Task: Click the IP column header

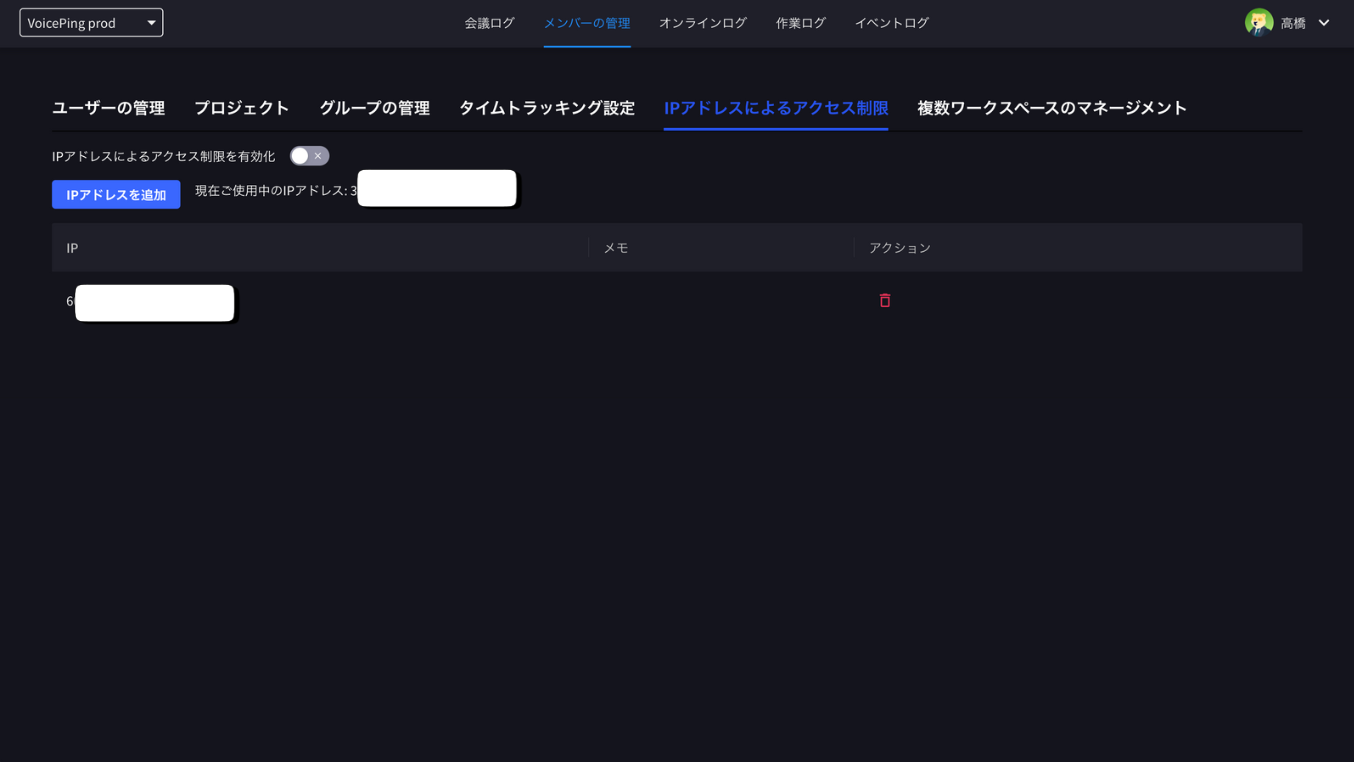Action: pyautogui.click(x=71, y=247)
